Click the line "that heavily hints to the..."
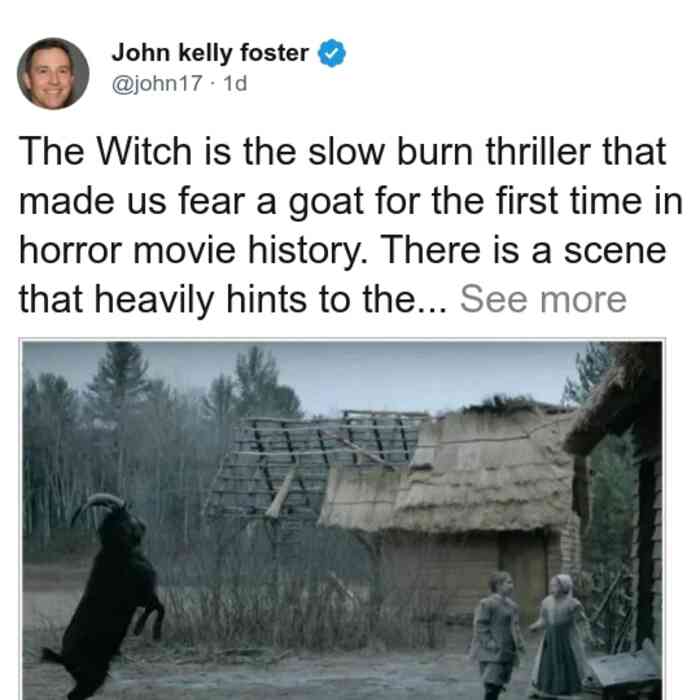 pos(233,300)
